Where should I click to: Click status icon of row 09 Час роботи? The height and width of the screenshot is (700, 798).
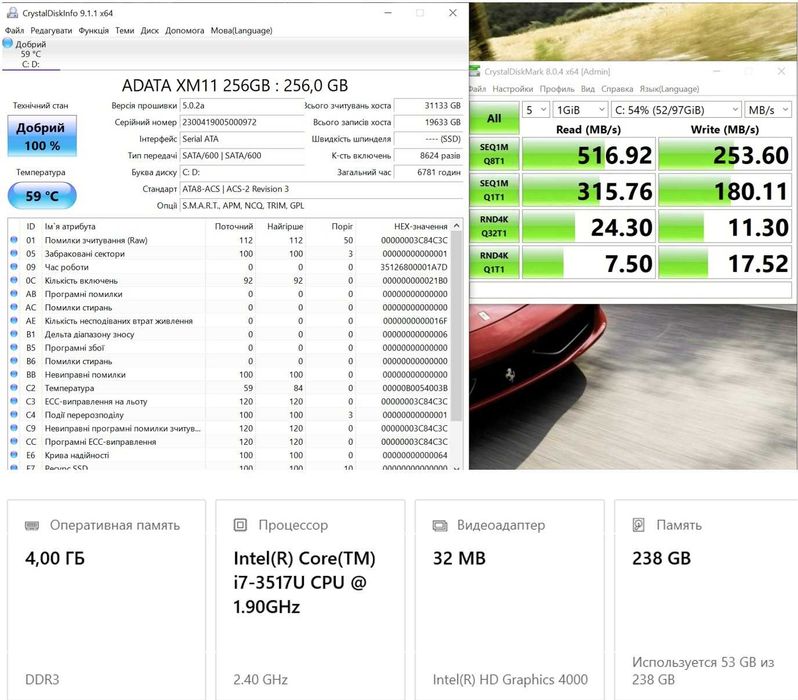[14, 267]
